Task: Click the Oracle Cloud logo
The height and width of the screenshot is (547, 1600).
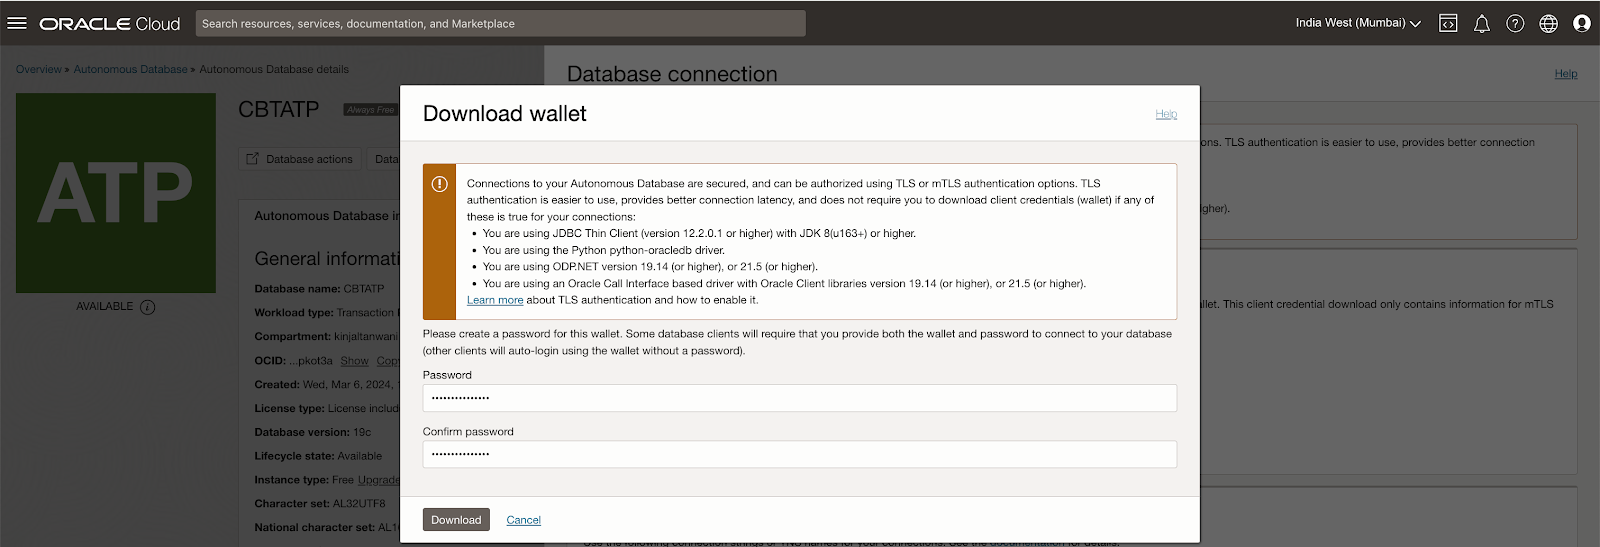Action: click(110, 23)
